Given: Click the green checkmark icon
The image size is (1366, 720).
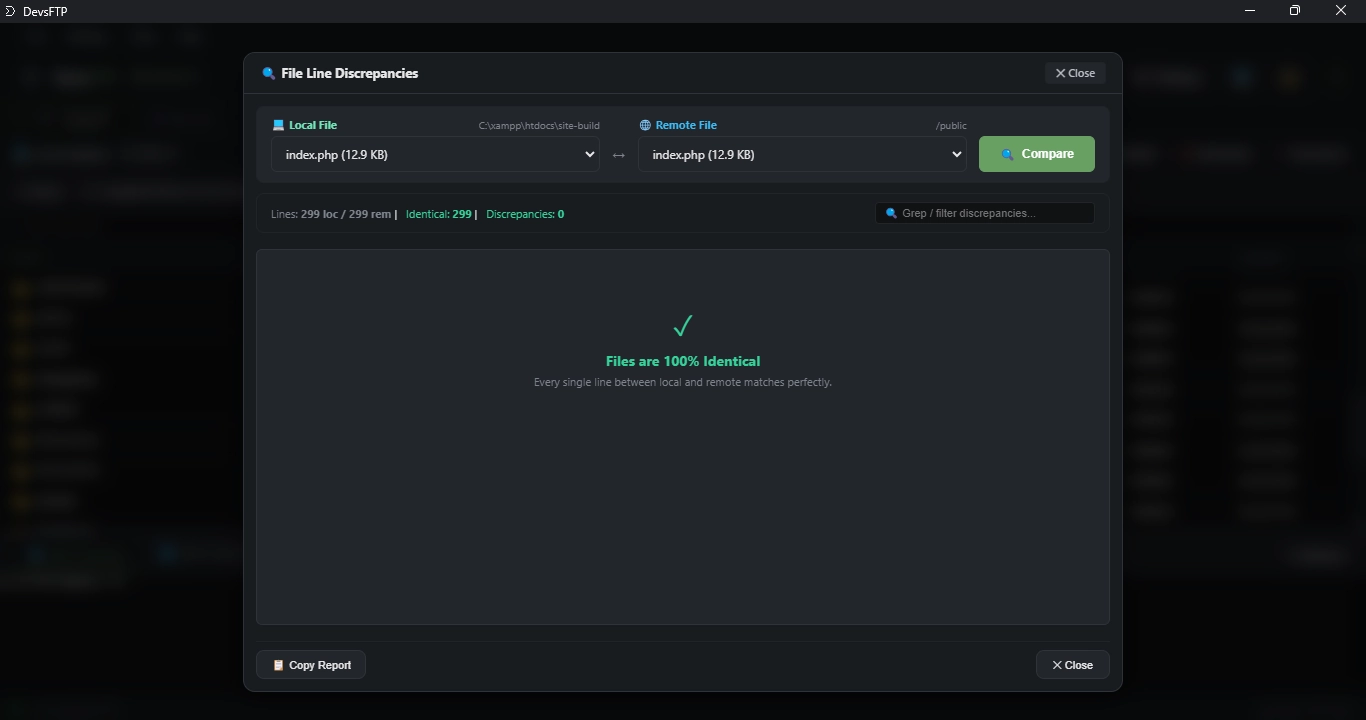Looking at the screenshot, I should point(683,326).
